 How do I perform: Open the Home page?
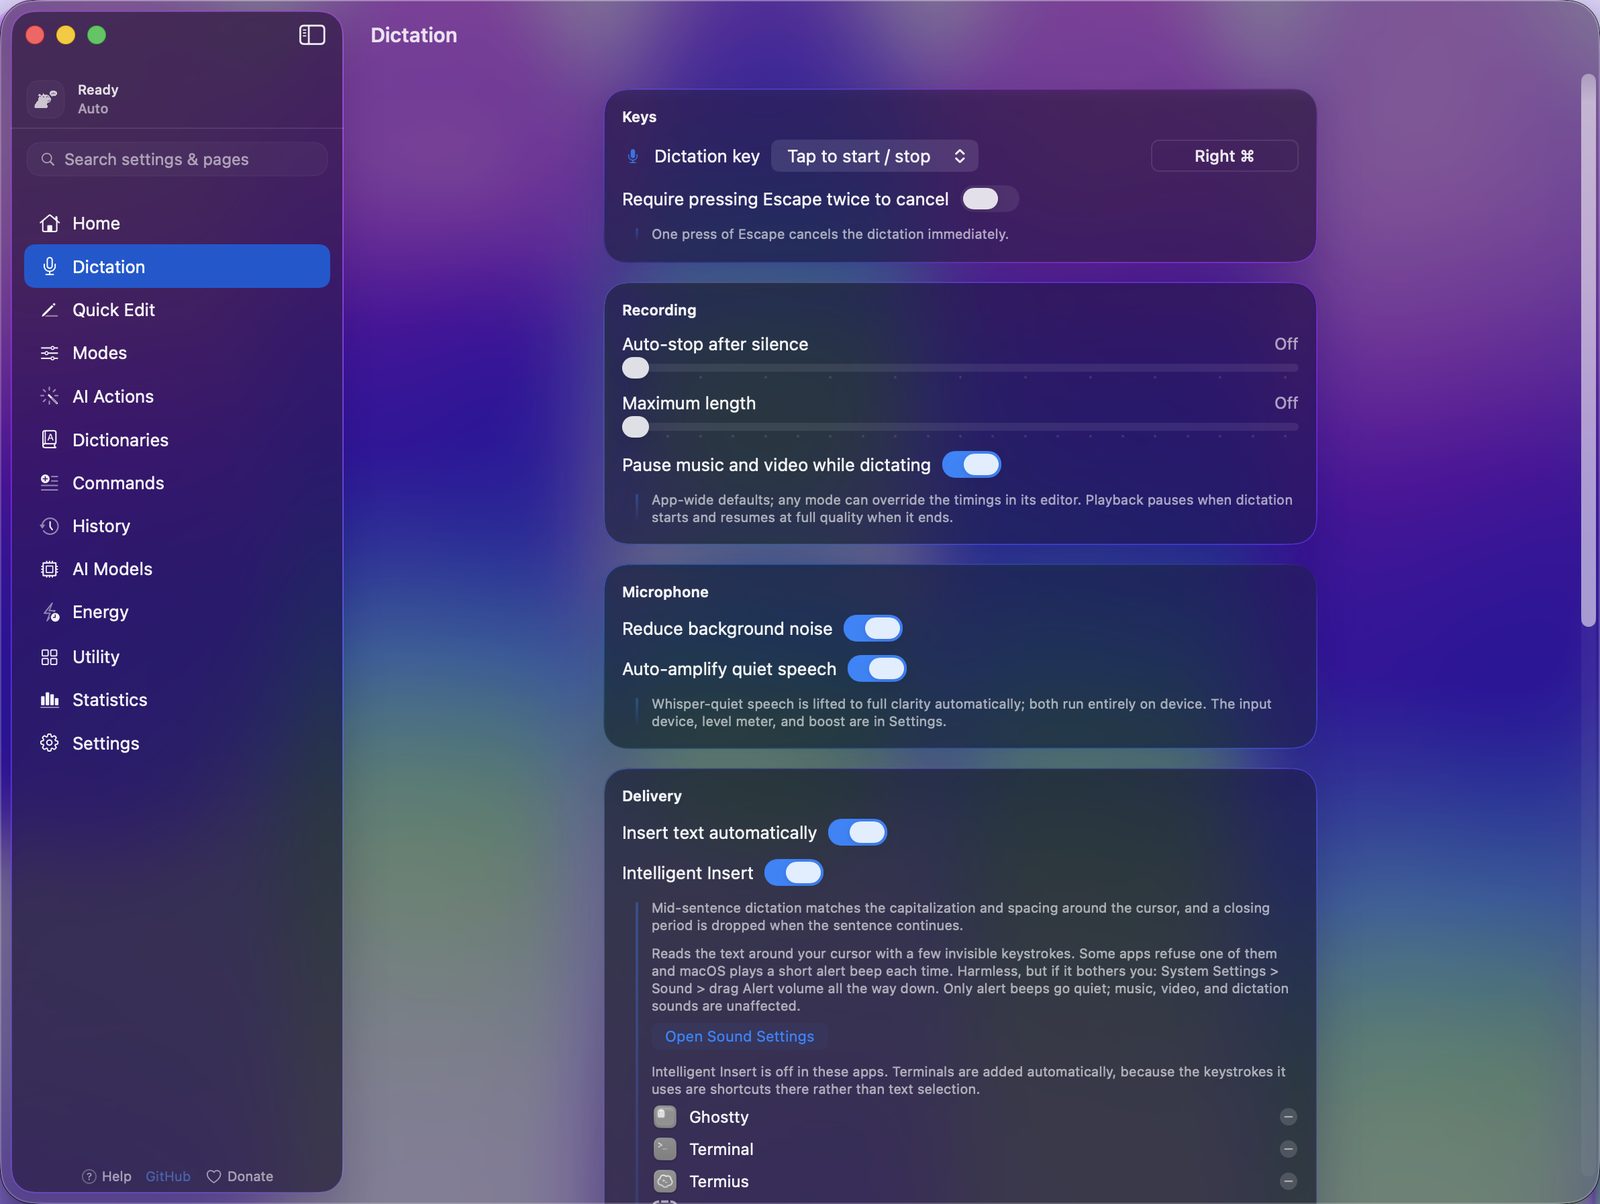[177, 223]
